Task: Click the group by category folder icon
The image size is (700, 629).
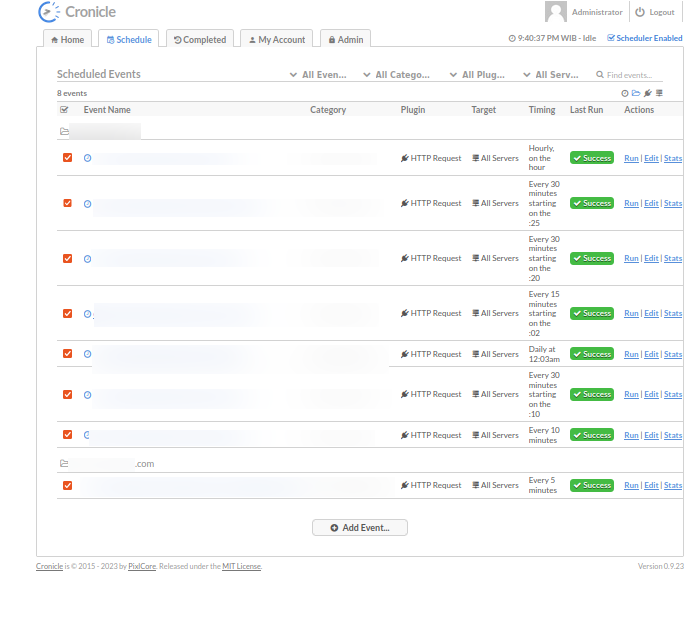Action: 636,93
